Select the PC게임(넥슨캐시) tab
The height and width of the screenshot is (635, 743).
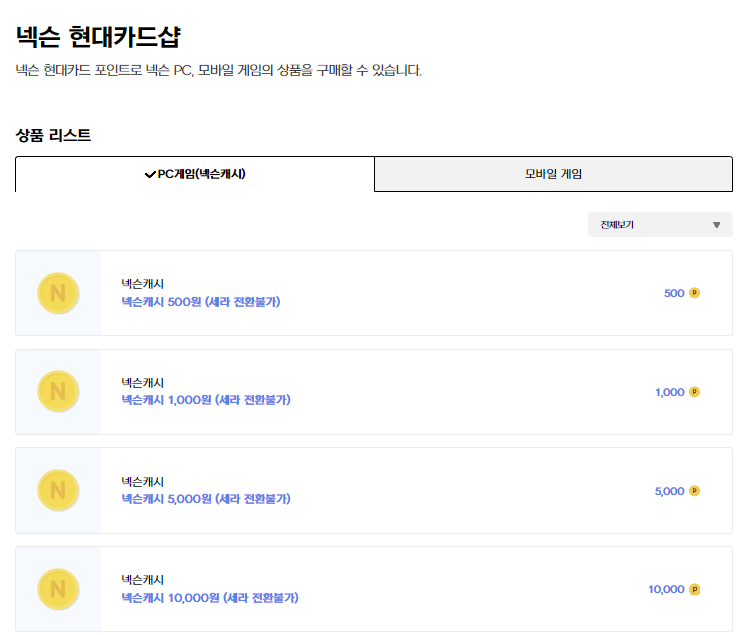(x=195, y=174)
